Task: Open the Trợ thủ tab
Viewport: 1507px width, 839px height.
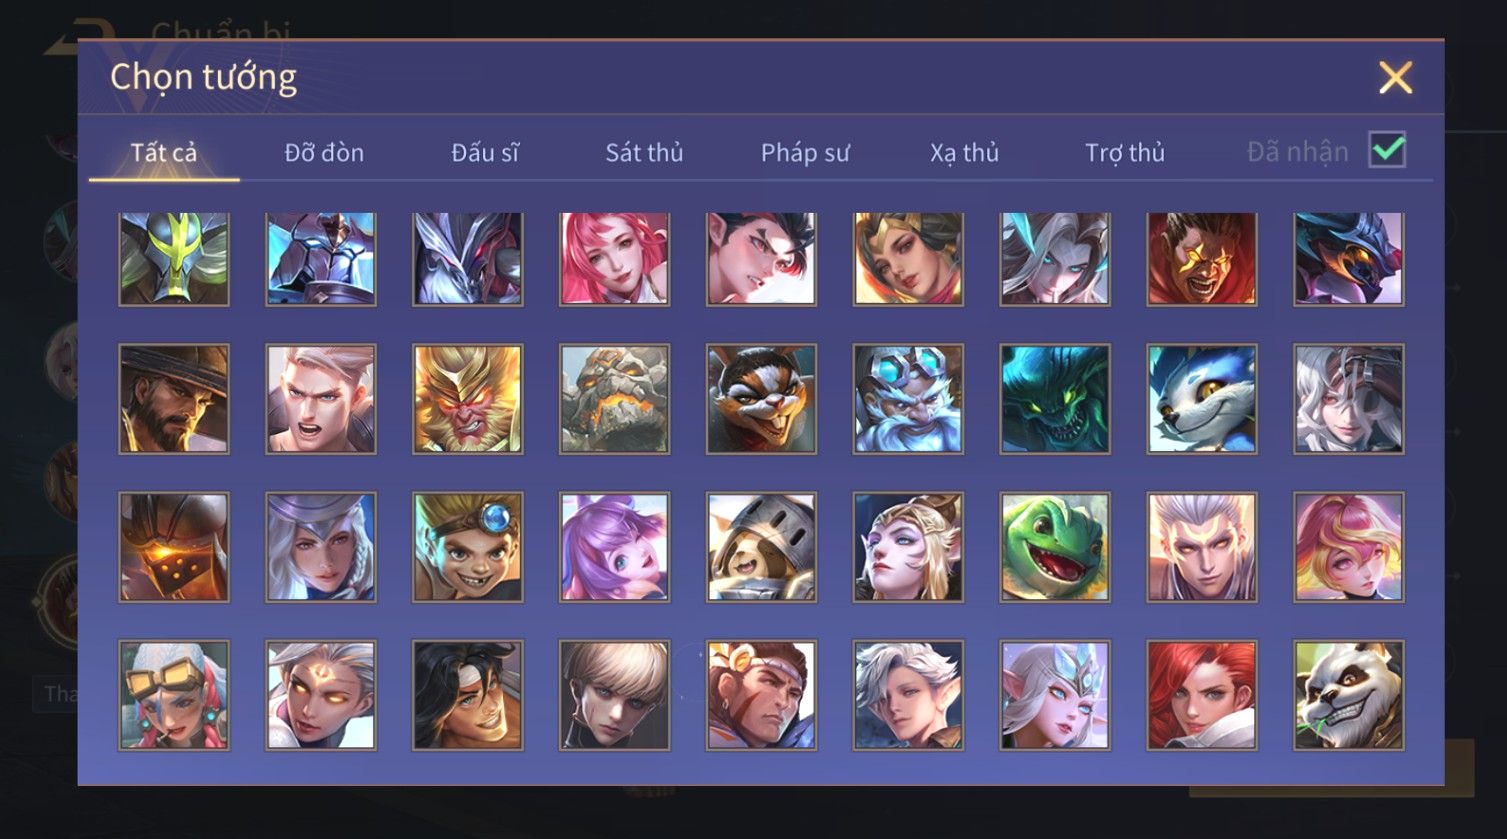Action: tap(1125, 152)
